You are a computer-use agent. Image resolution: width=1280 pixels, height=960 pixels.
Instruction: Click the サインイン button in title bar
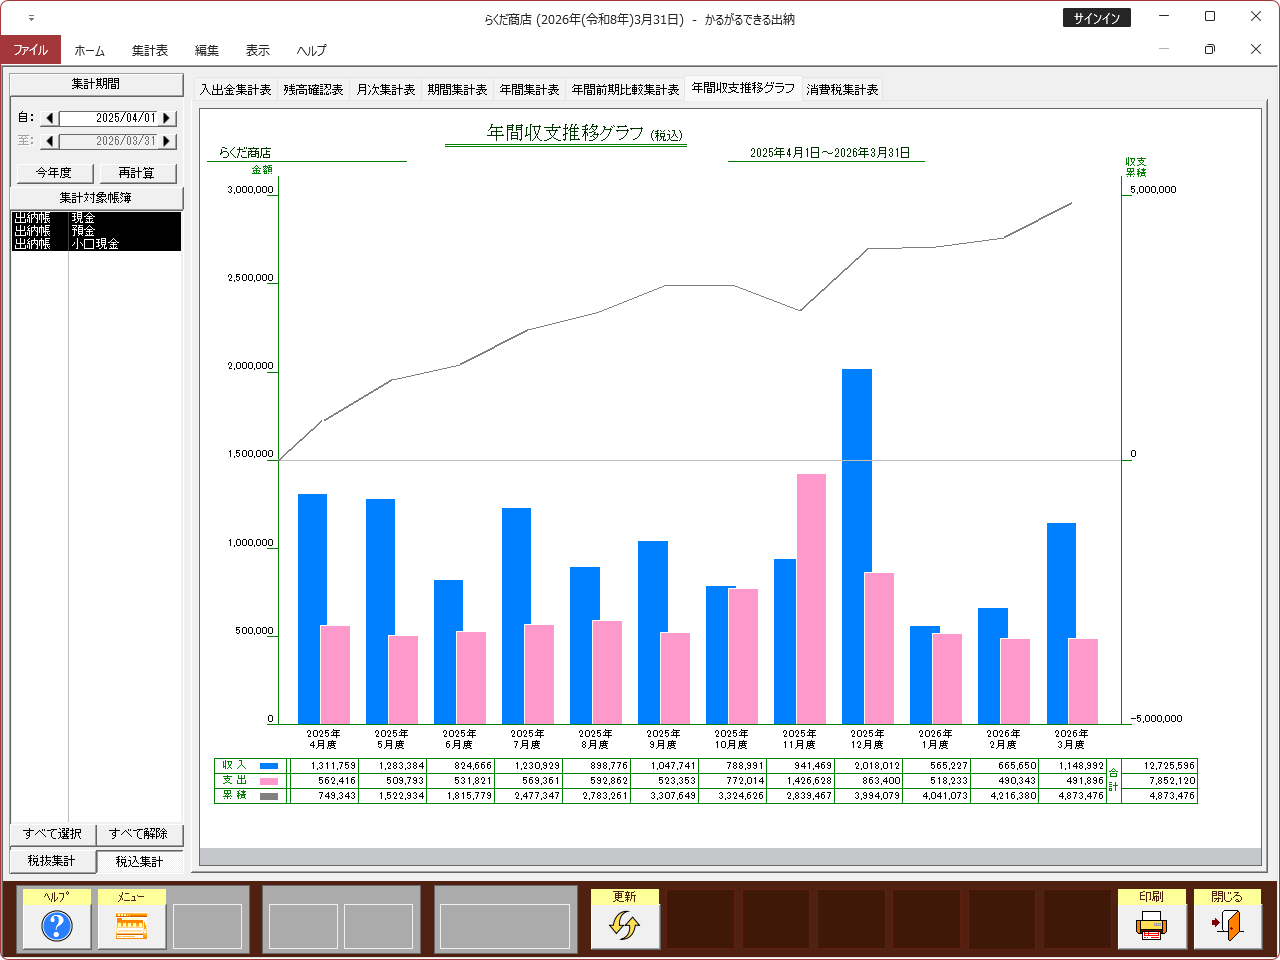click(1096, 18)
